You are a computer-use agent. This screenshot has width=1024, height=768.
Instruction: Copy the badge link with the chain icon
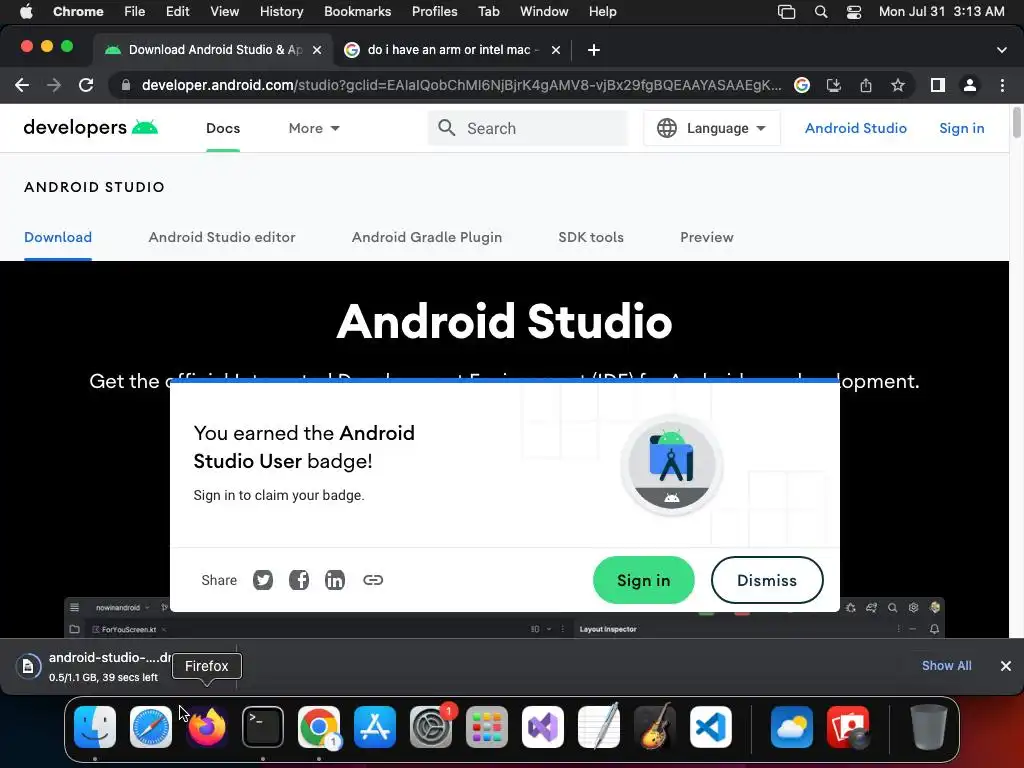373,580
